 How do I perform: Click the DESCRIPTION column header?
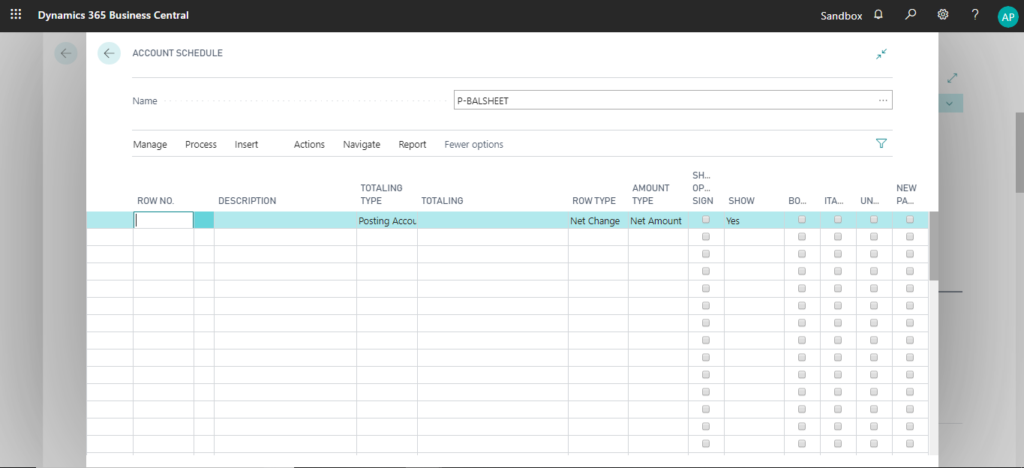click(x=247, y=201)
